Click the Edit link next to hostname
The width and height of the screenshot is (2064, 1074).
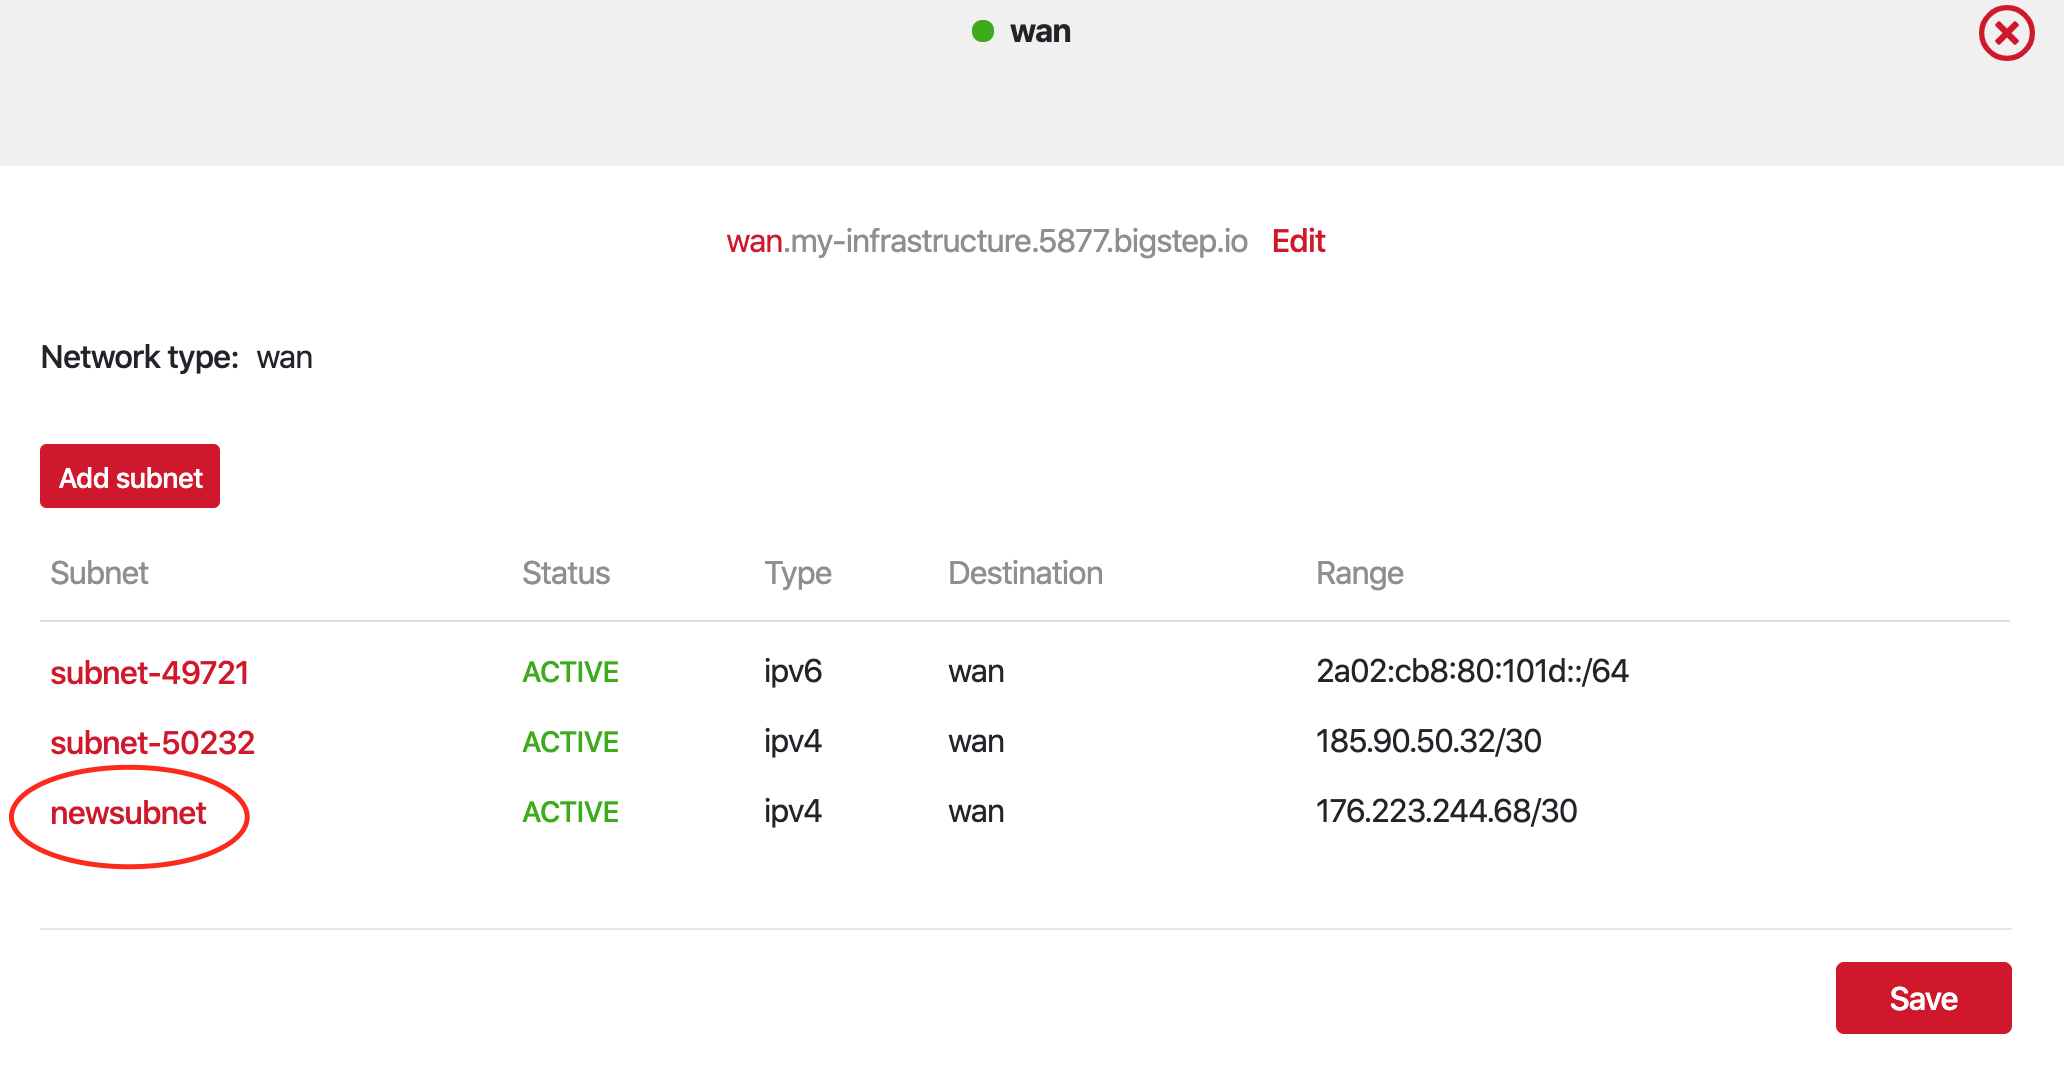(1298, 241)
